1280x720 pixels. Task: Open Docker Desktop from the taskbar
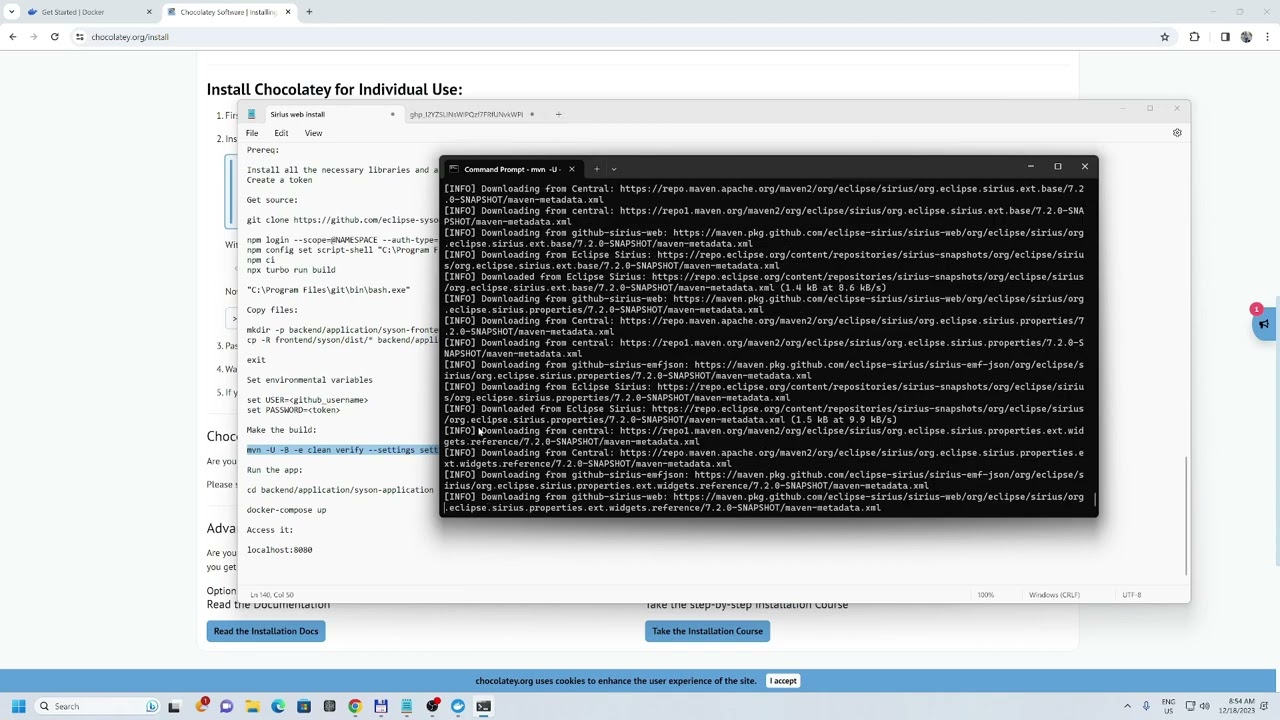pyautogui.click(x=458, y=706)
